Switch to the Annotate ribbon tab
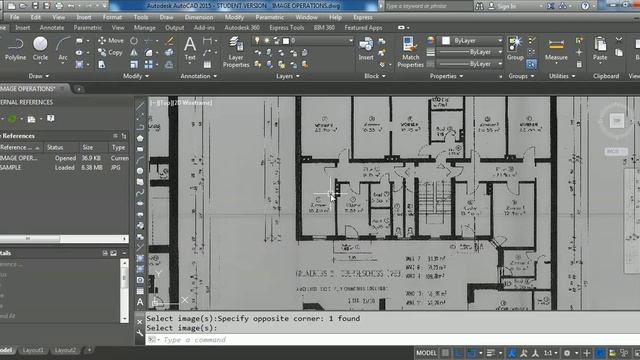640x360 pixels. coord(52,28)
